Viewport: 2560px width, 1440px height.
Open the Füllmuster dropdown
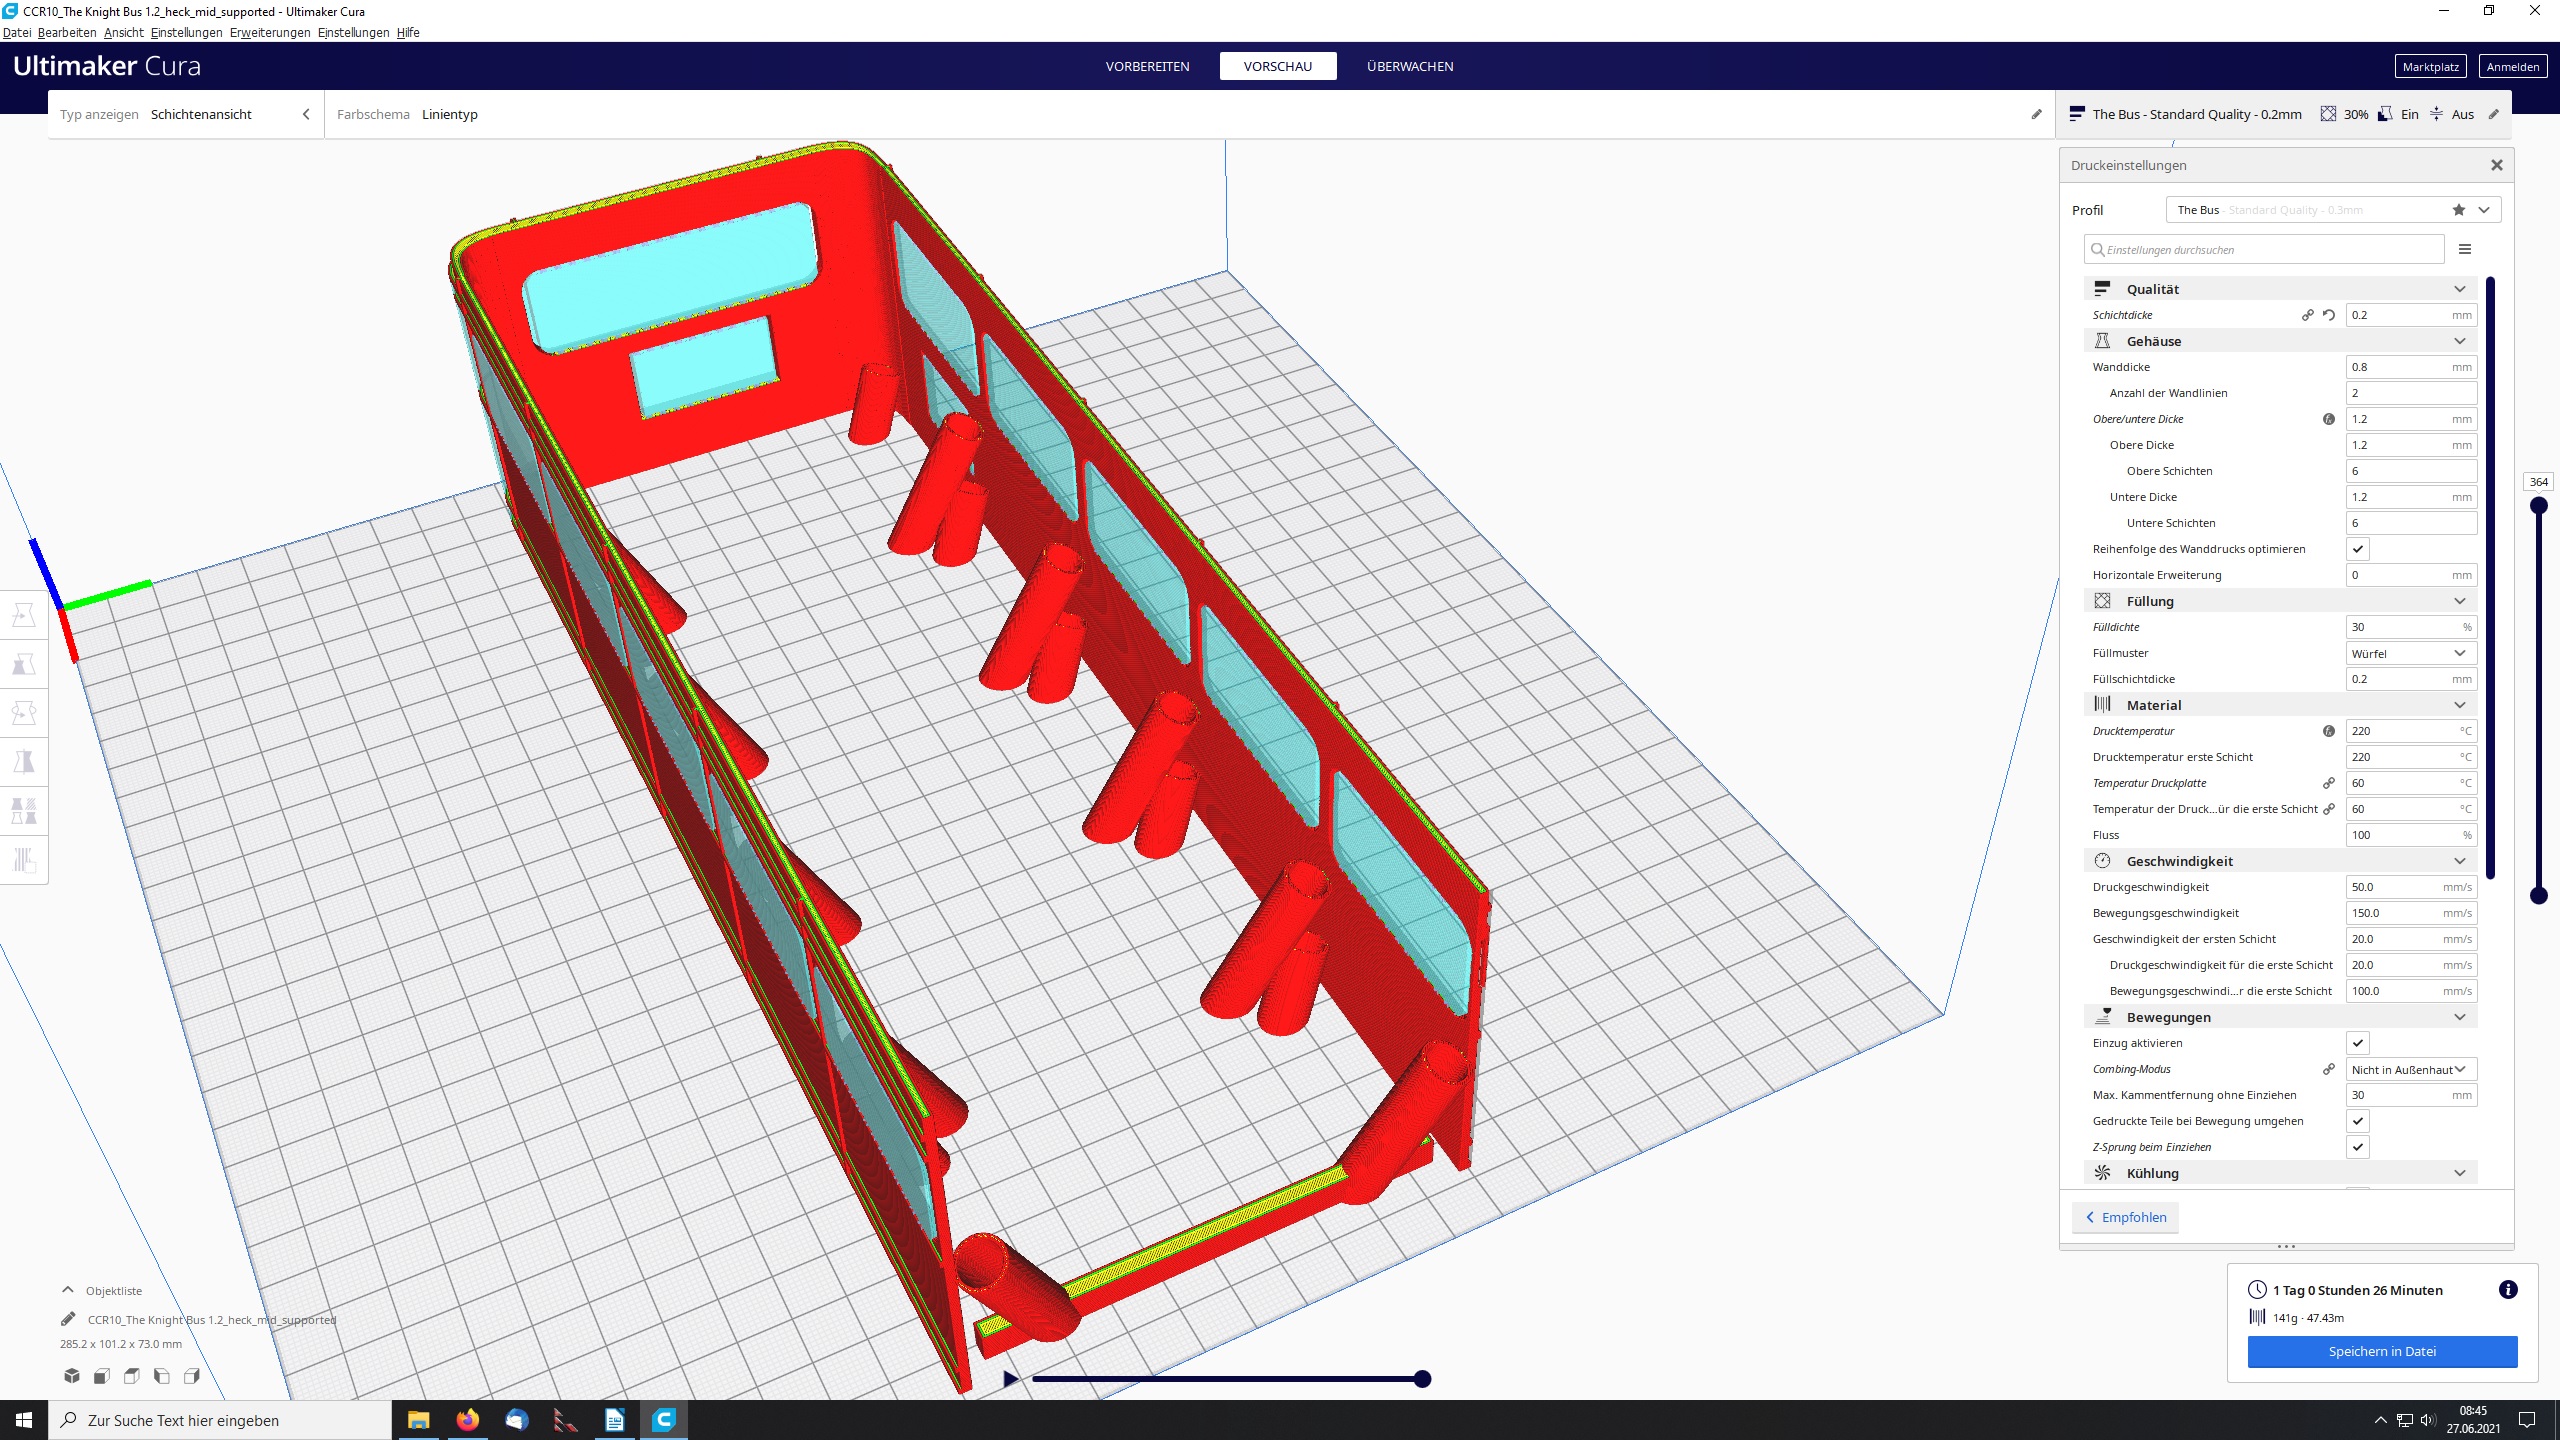point(2410,653)
